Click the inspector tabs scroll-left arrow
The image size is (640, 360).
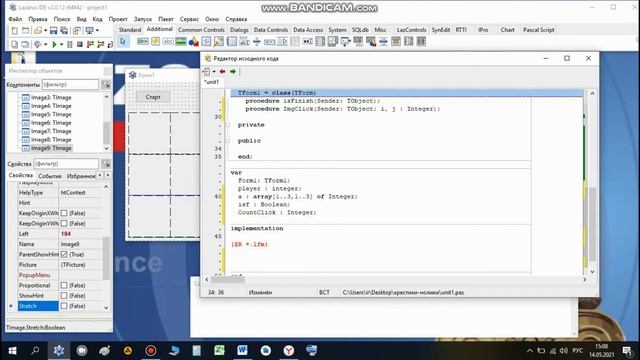[100, 175]
